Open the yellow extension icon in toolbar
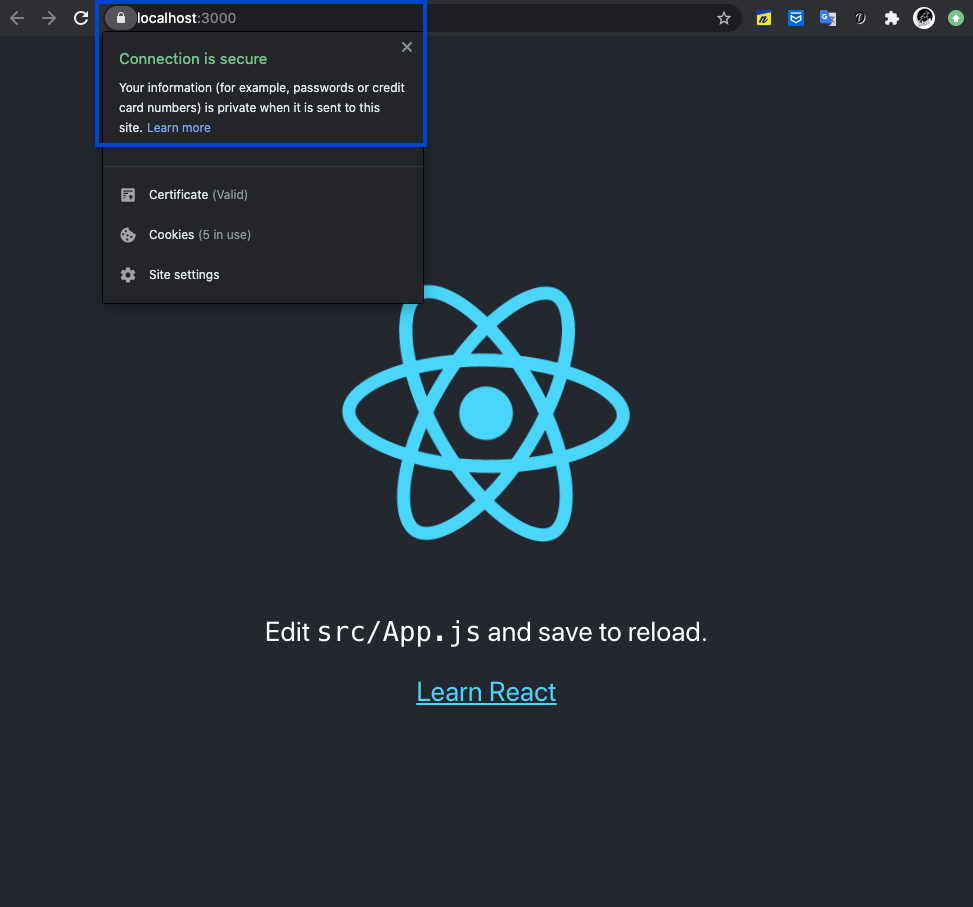973x907 pixels. [763, 19]
